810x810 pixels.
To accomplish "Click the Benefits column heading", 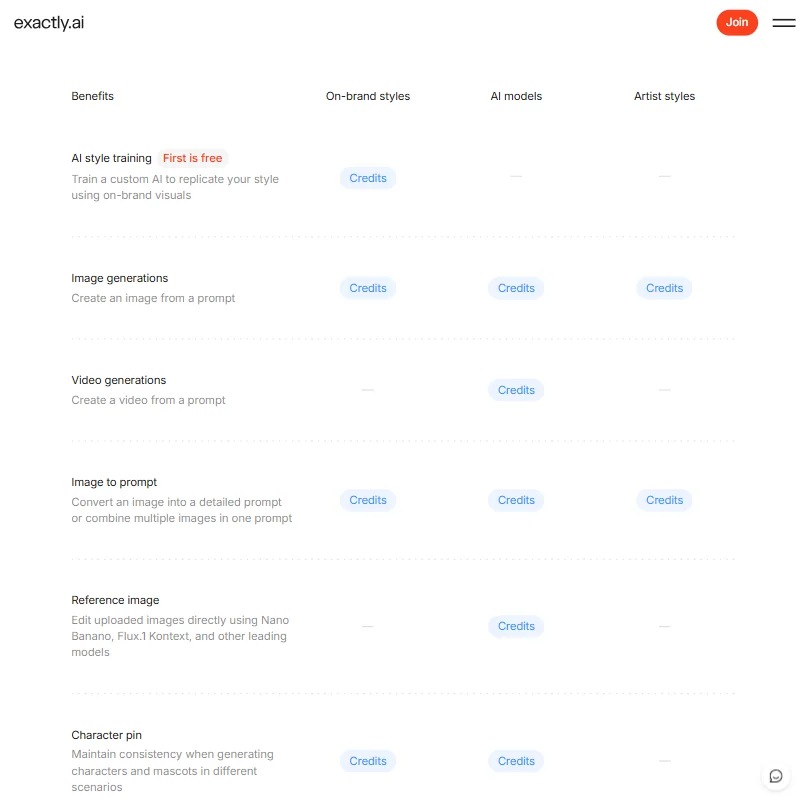I will coord(92,96).
